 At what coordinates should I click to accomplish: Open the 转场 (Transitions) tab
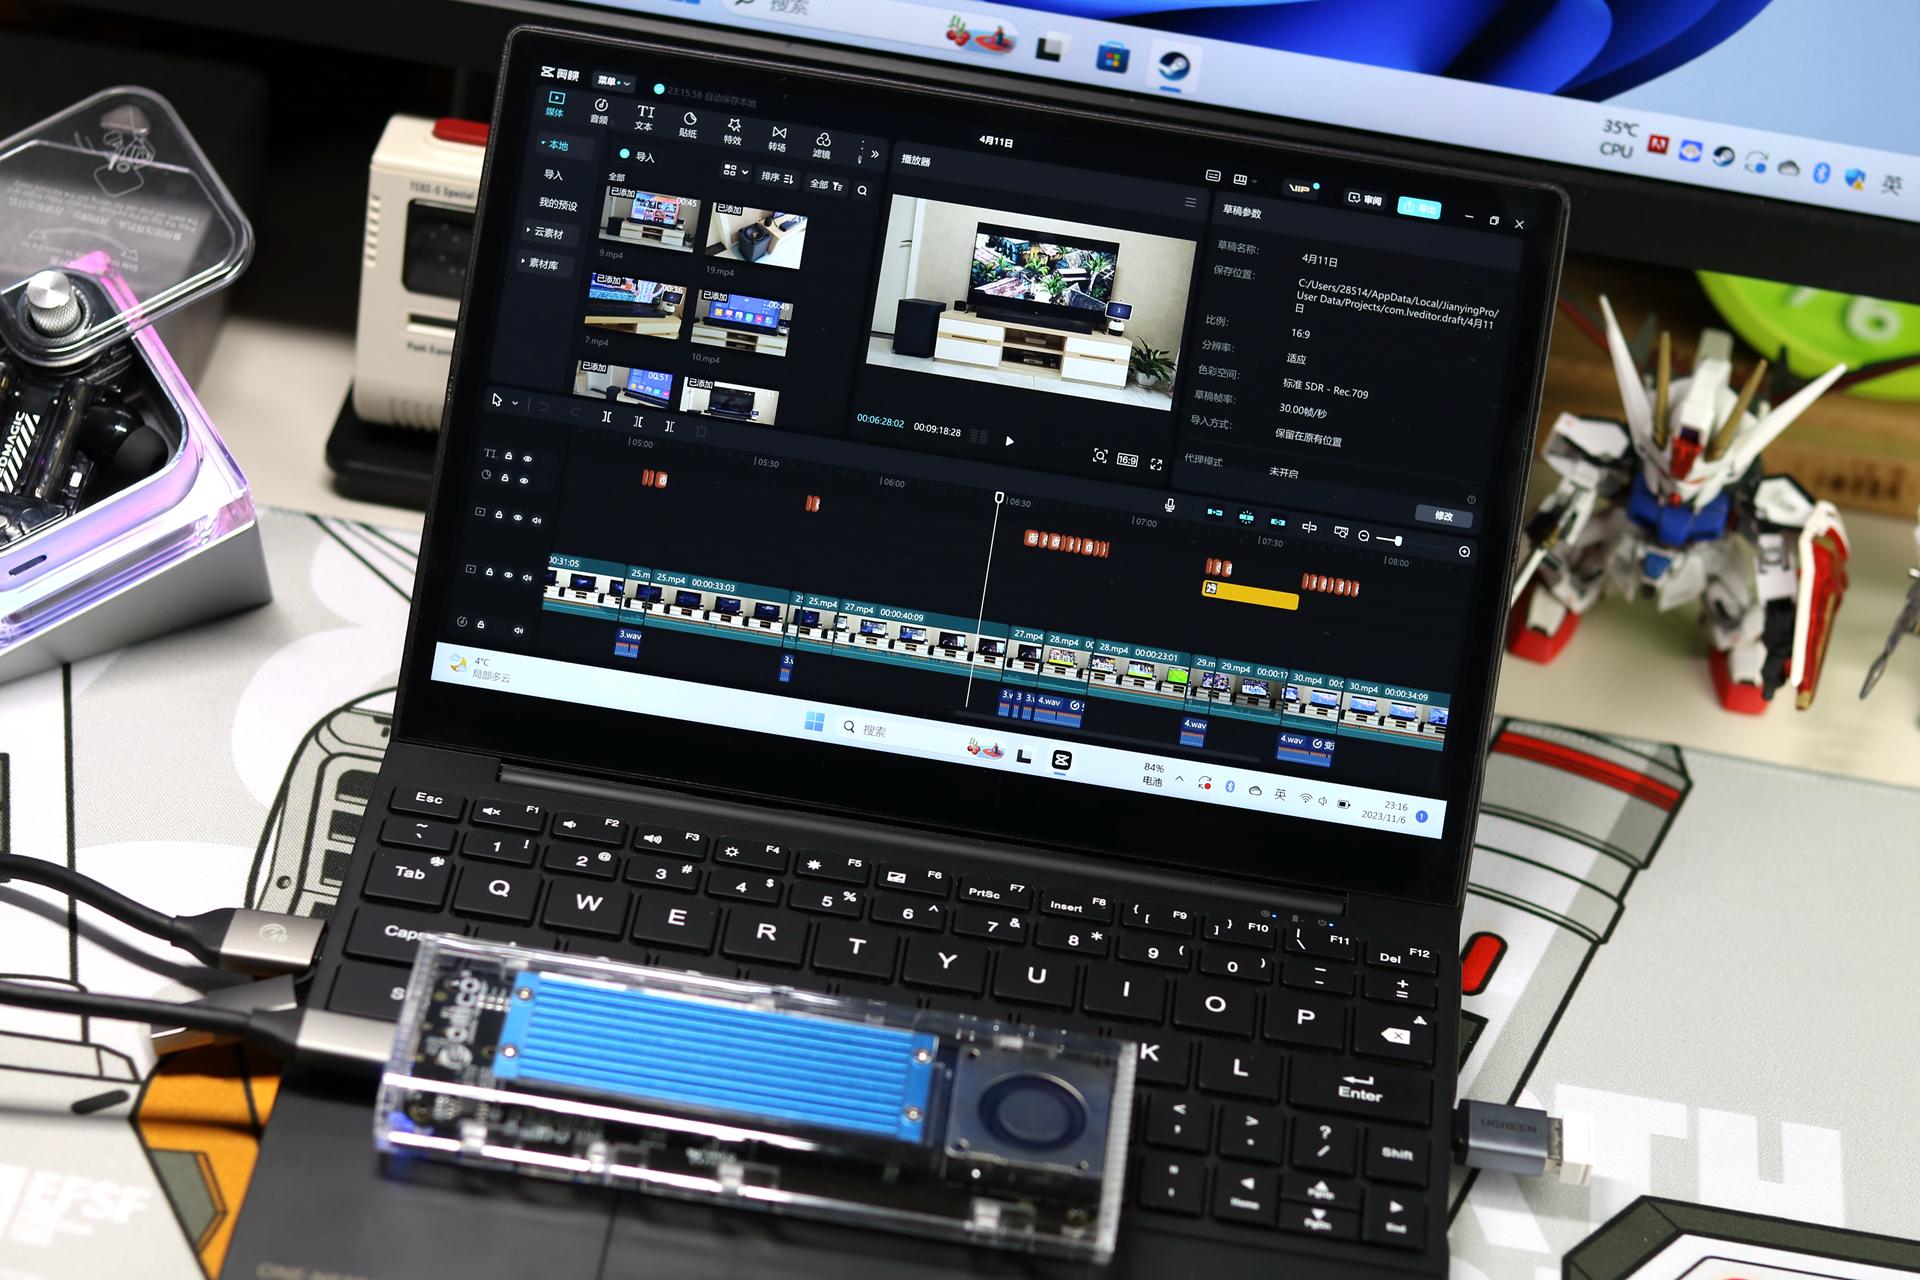coord(778,138)
